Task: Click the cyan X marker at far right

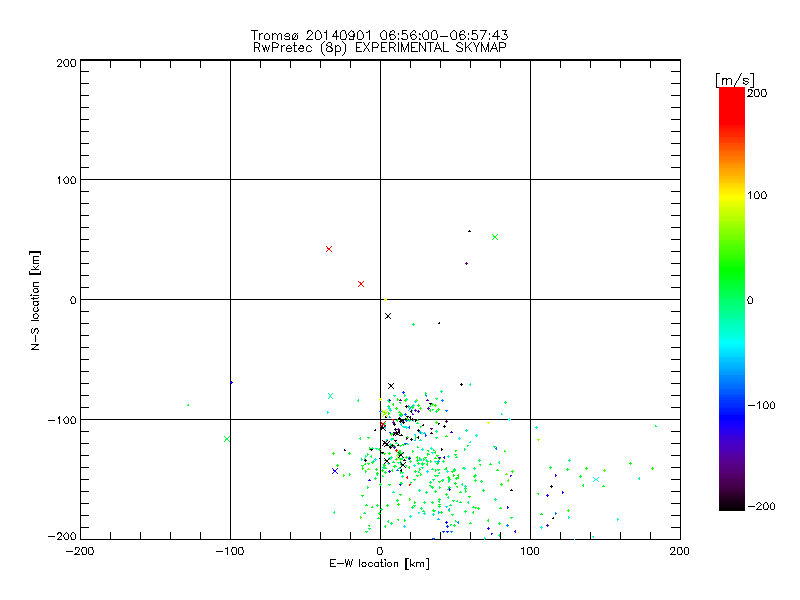Action: click(x=596, y=479)
